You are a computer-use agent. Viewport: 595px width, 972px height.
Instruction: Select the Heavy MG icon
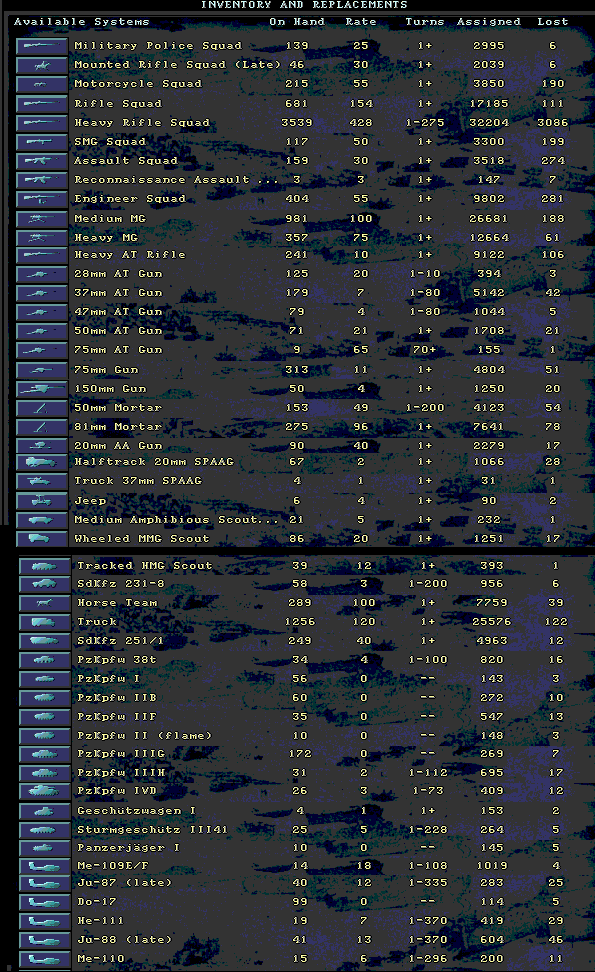42,238
